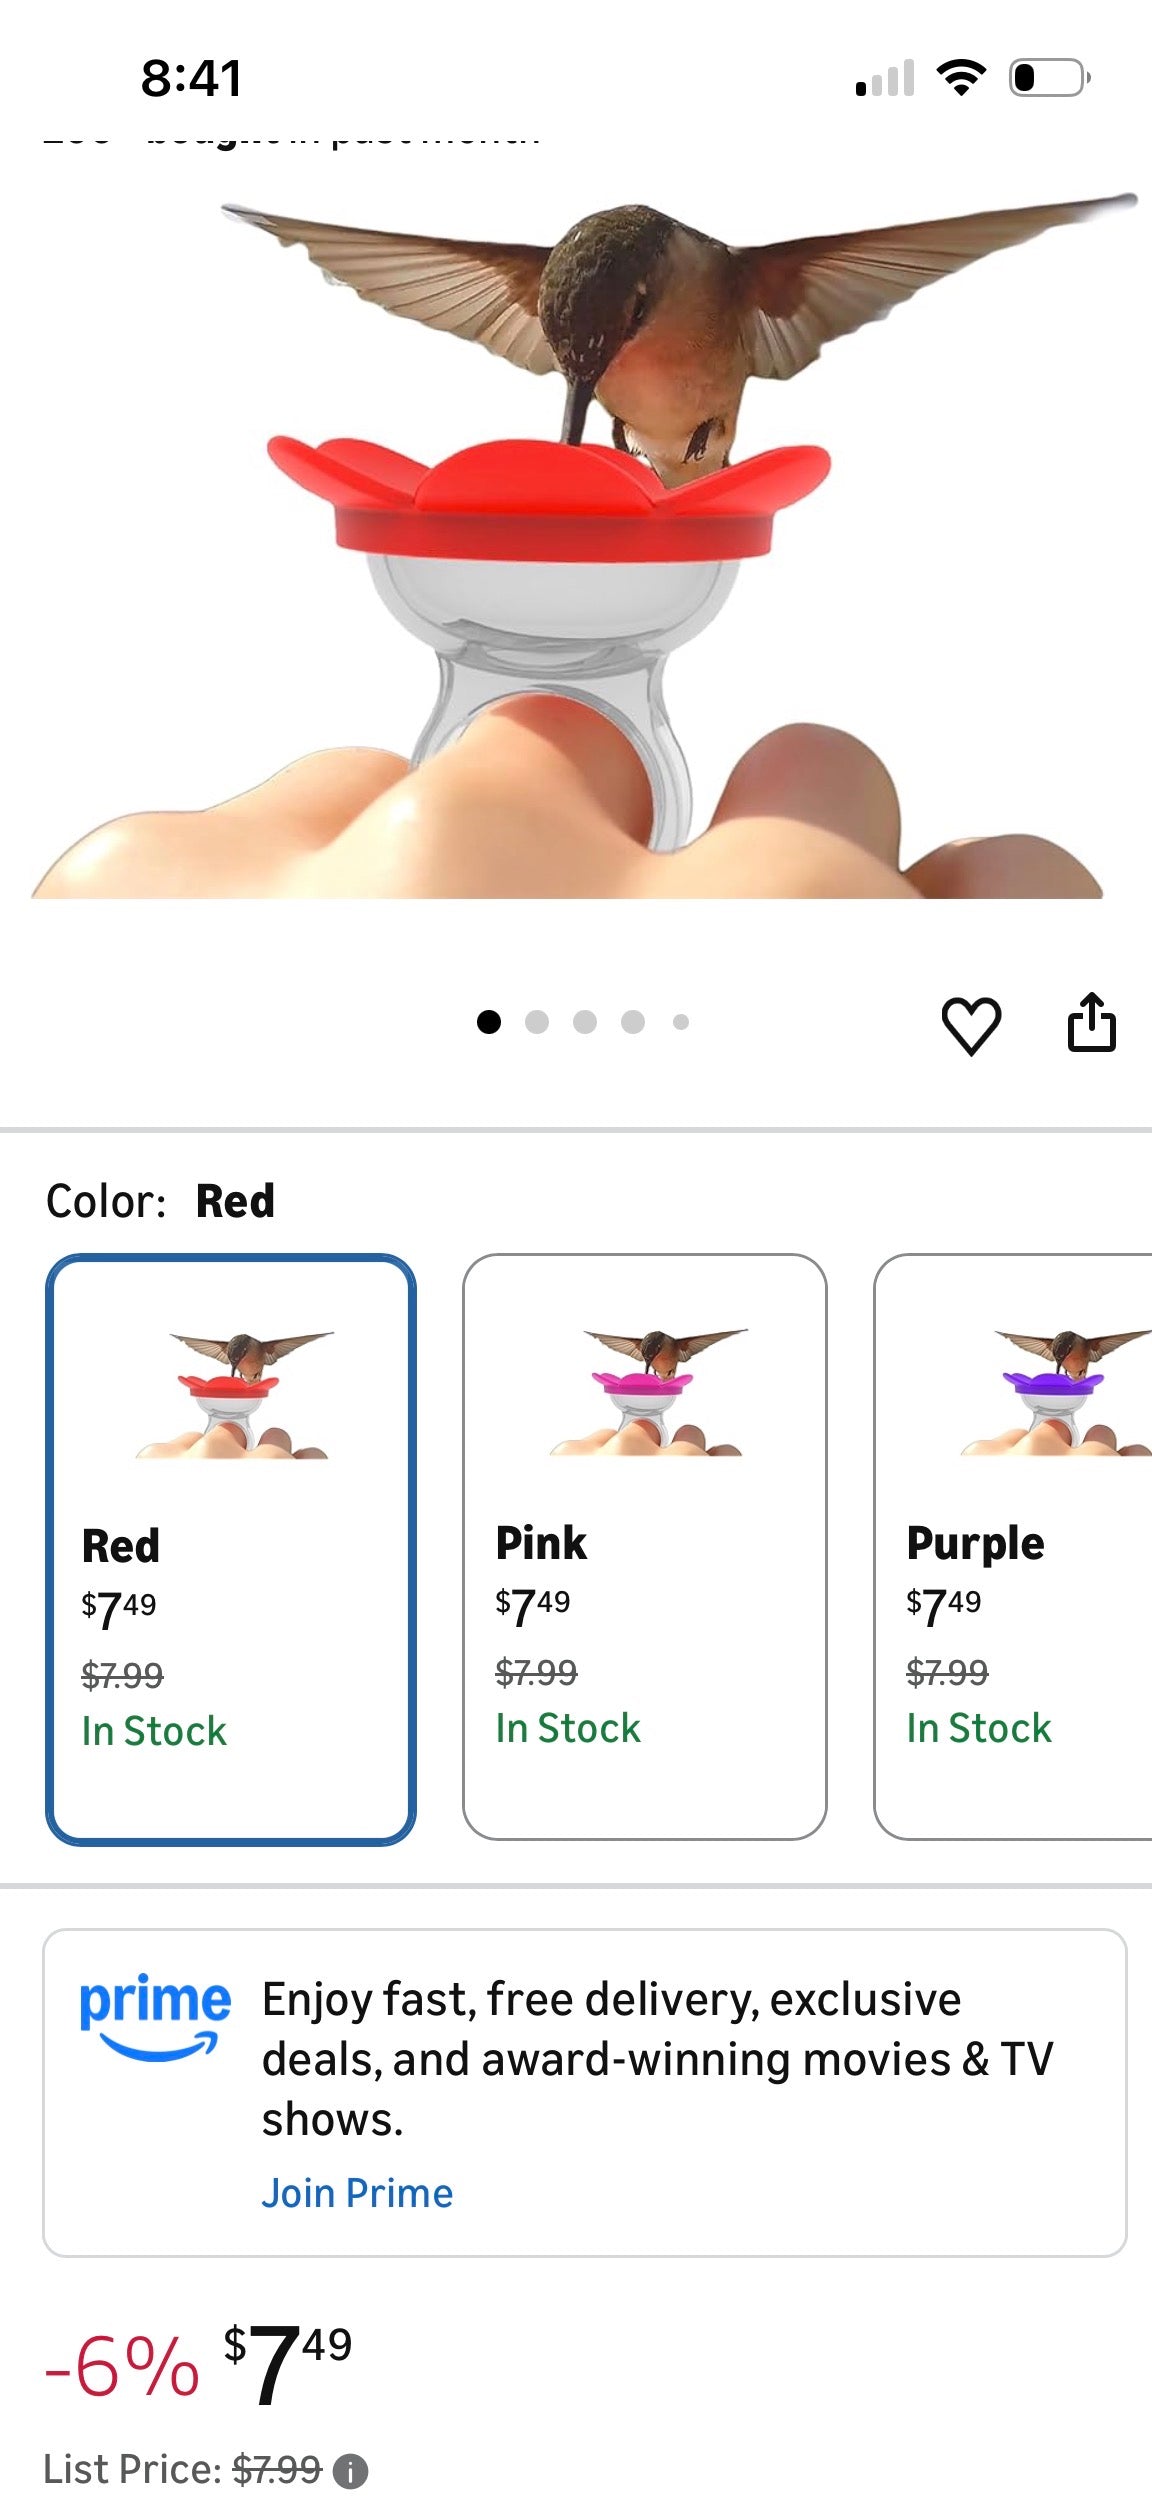The height and width of the screenshot is (2508, 1152).
Task: Tap the heart wishlist icon
Action: pos(971,1025)
